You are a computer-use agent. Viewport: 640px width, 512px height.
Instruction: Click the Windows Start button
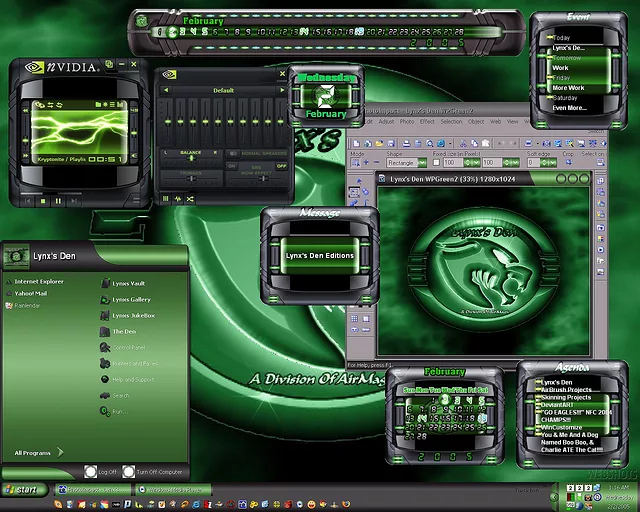click(x=24, y=490)
